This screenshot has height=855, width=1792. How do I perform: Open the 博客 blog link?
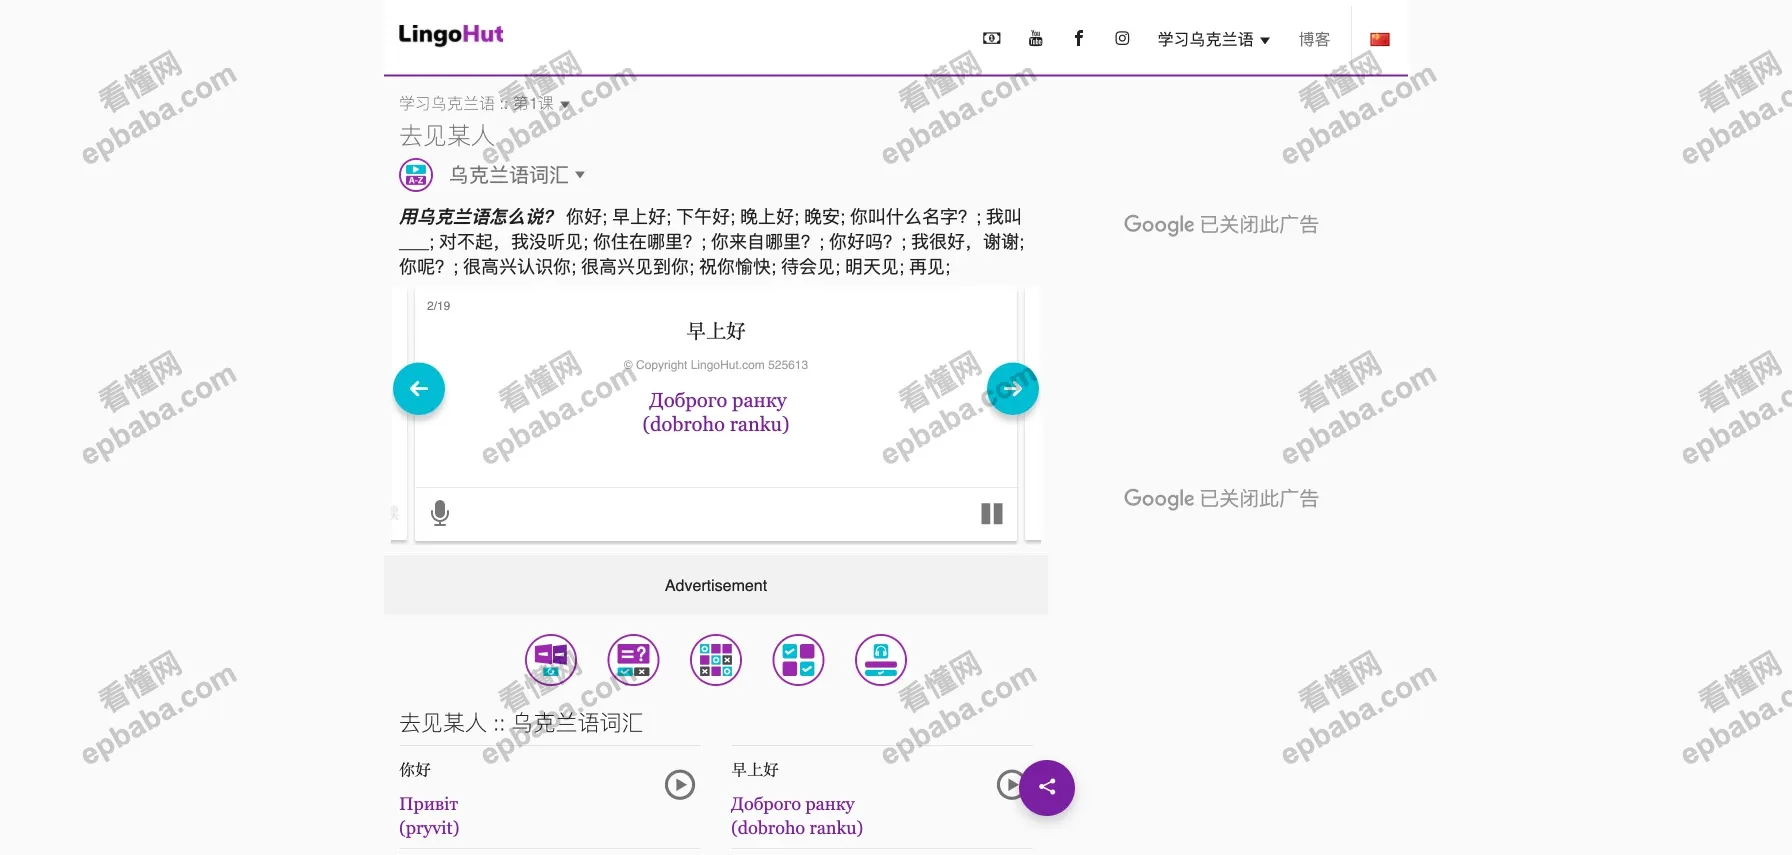pyautogui.click(x=1314, y=39)
